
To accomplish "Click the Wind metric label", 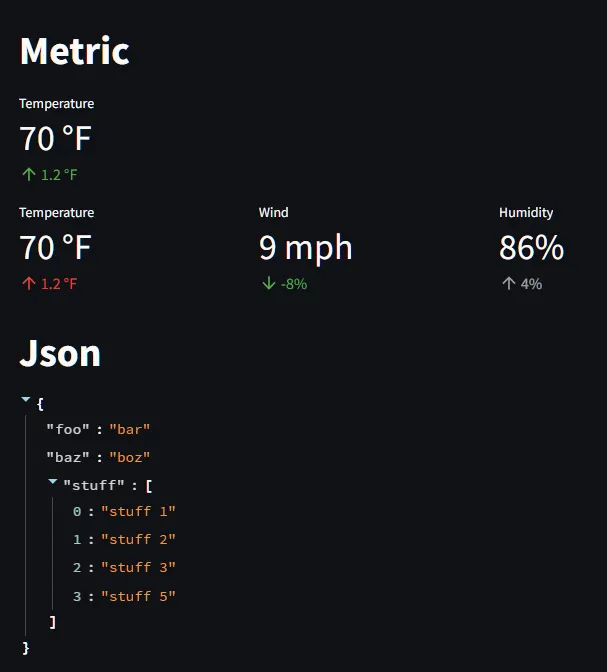I will point(273,213).
